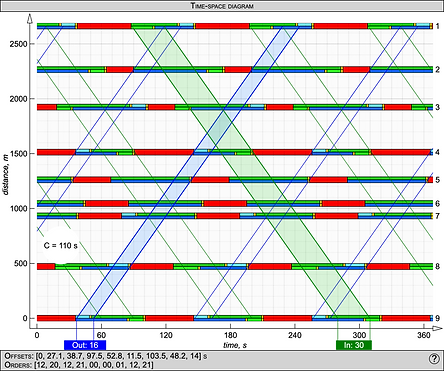
Task: Select intersection label 2 on right edge
Action: 438,70
